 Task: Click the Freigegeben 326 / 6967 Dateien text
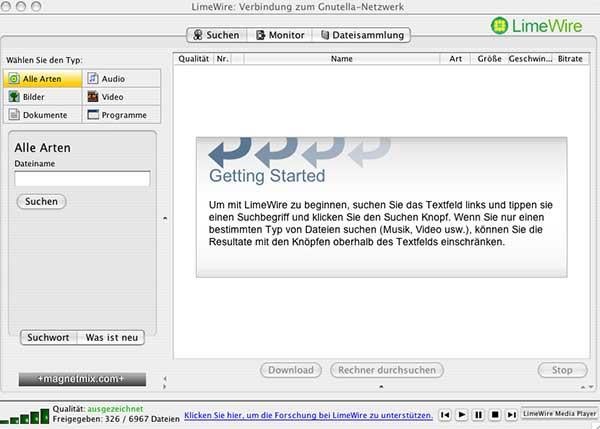pos(116,419)
